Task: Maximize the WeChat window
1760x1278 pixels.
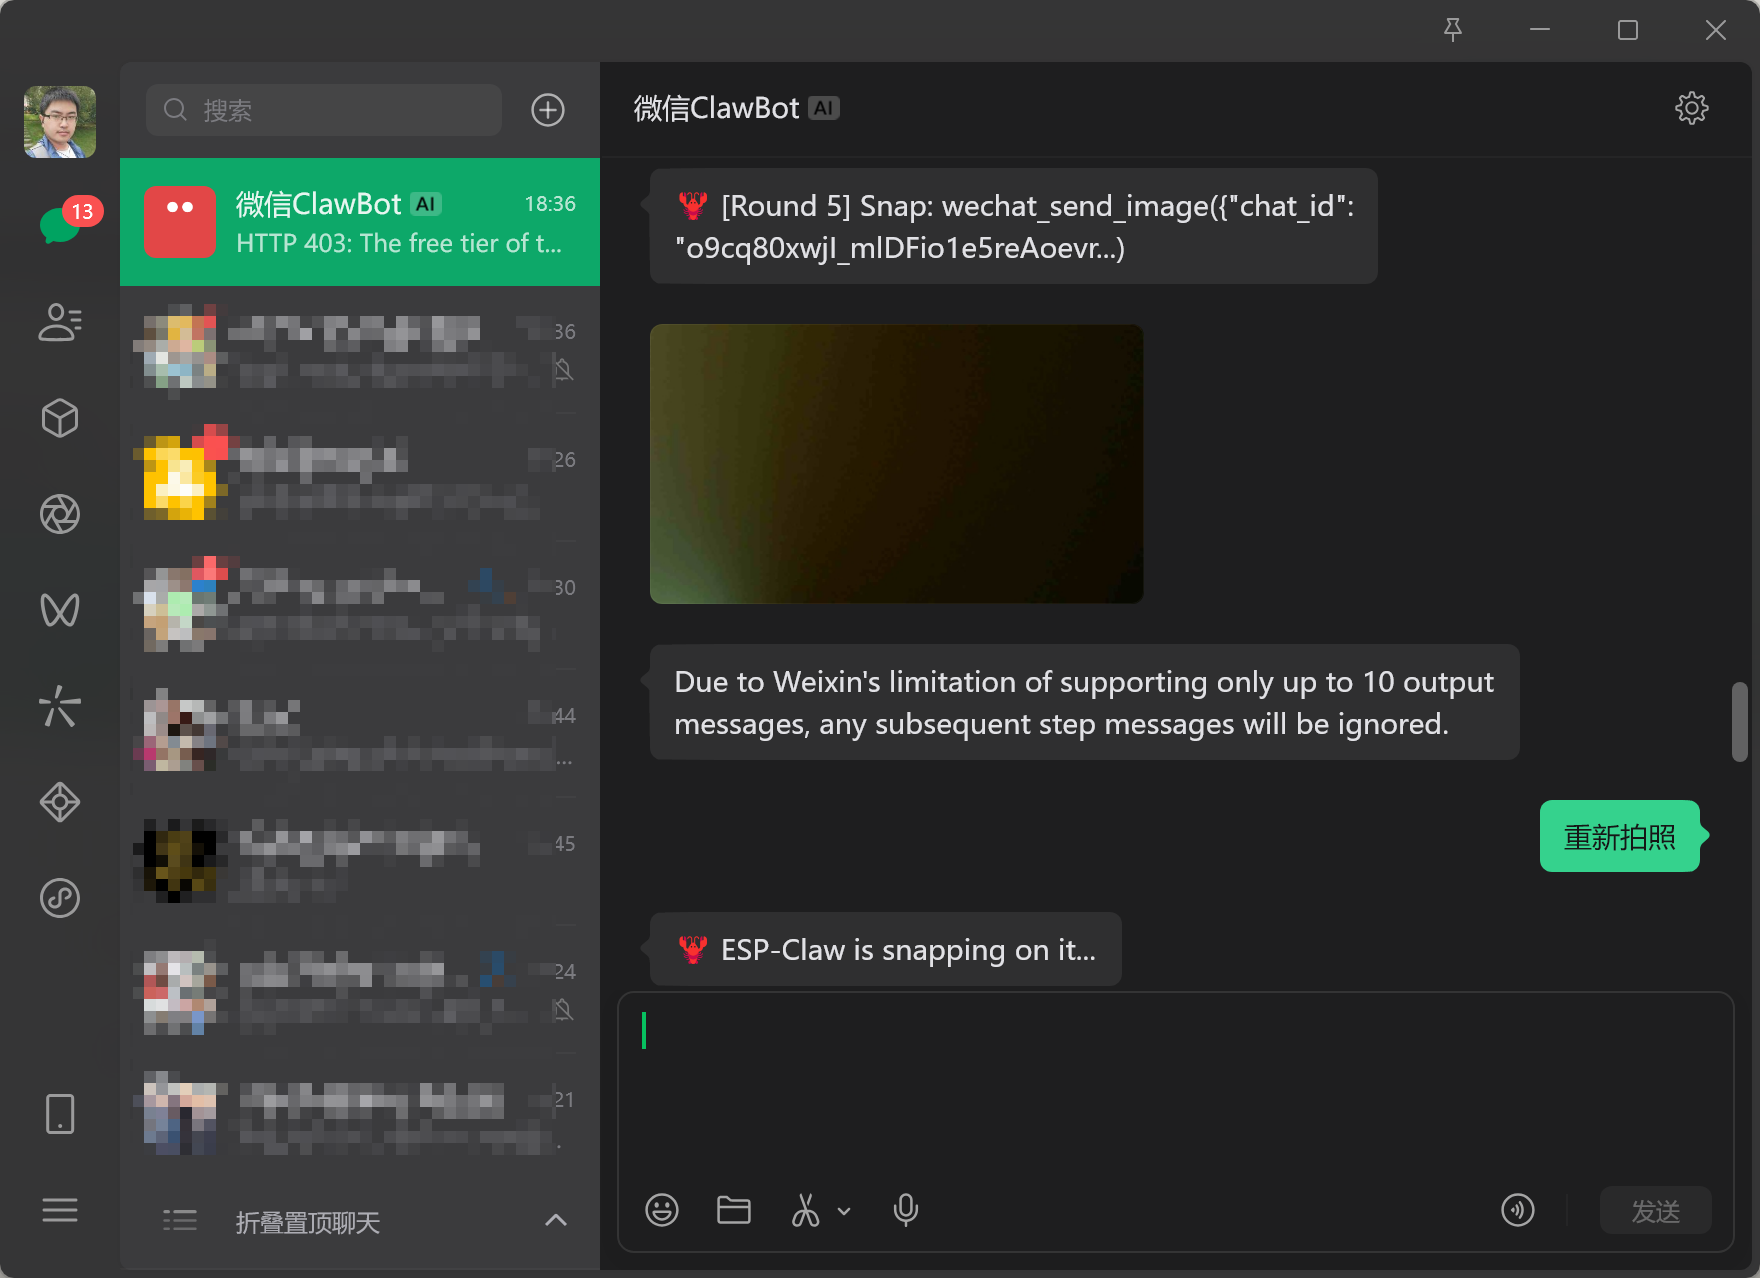Action: (x=1628, y=30)
